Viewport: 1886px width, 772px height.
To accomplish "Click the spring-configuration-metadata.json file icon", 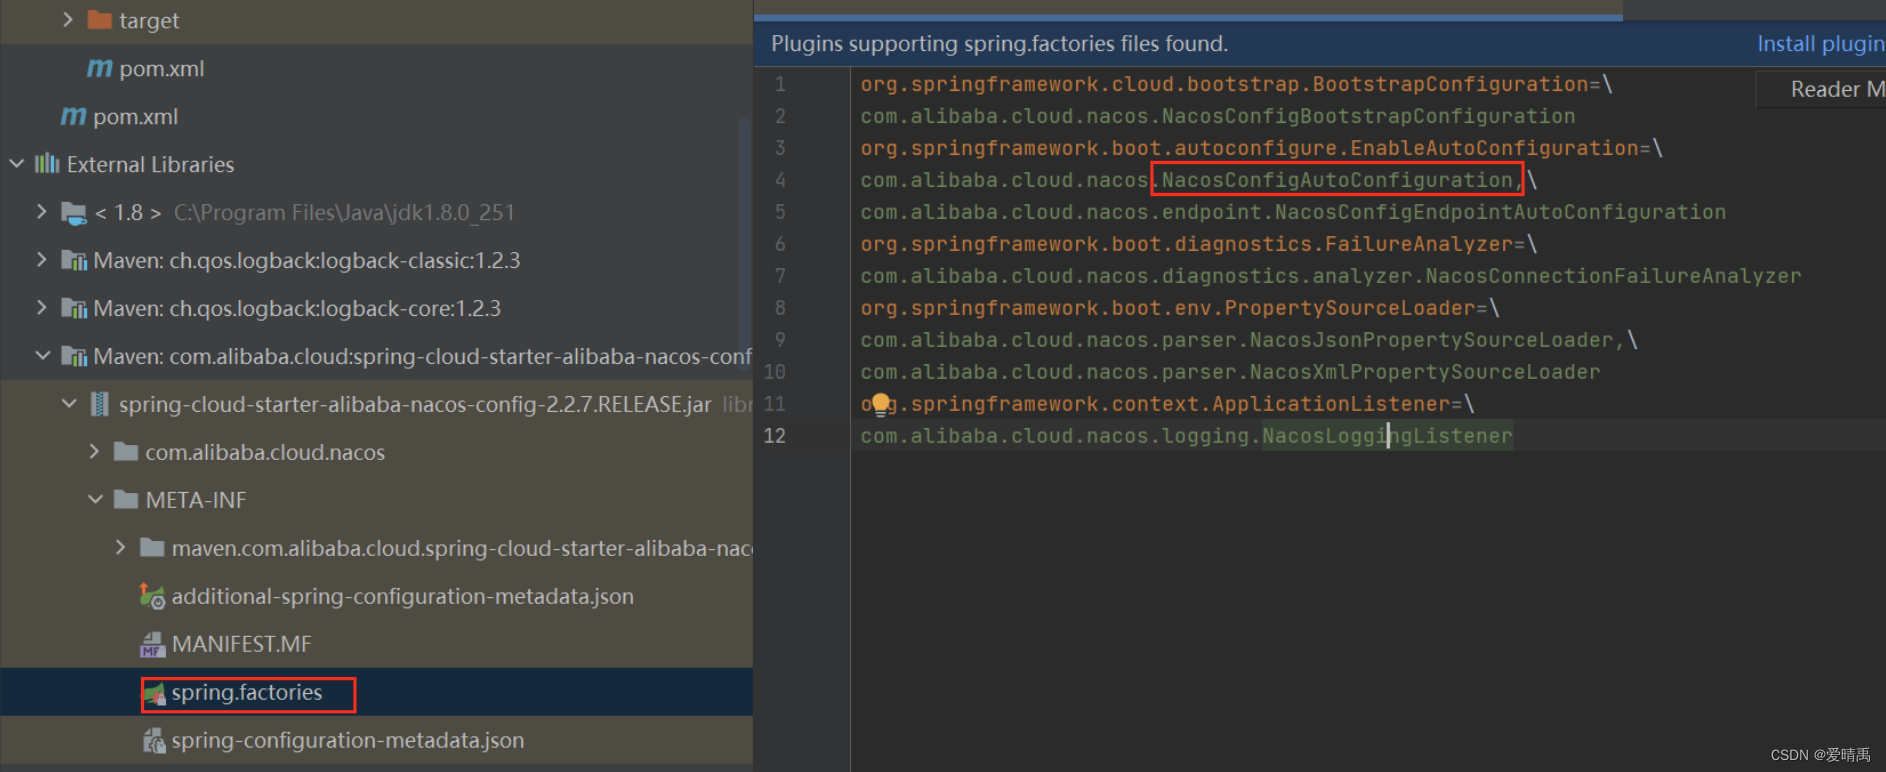I will coord(153,740).
